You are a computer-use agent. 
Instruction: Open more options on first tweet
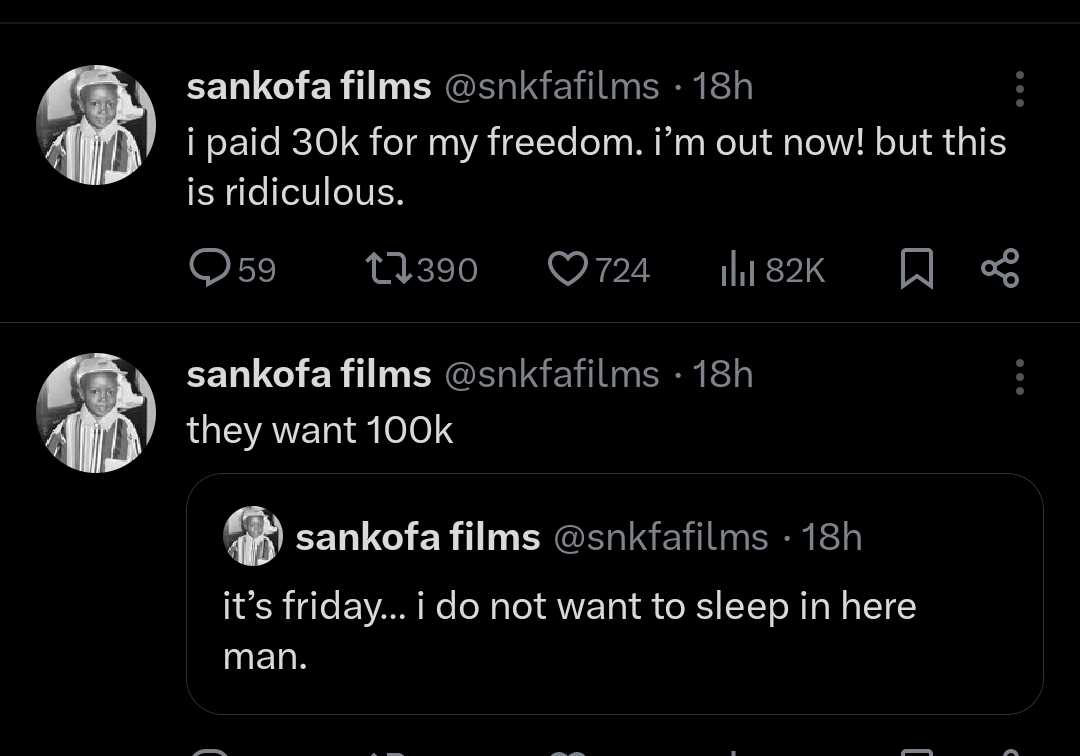[1019, 89]
